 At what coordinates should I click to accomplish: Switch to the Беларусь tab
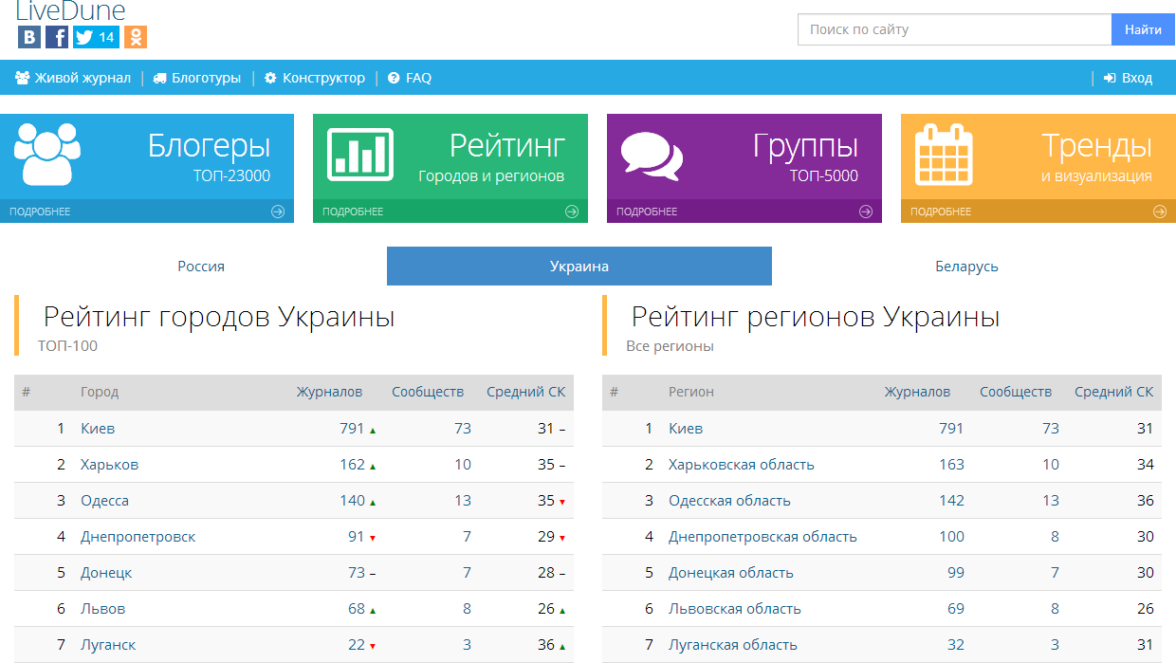[966, 267]
